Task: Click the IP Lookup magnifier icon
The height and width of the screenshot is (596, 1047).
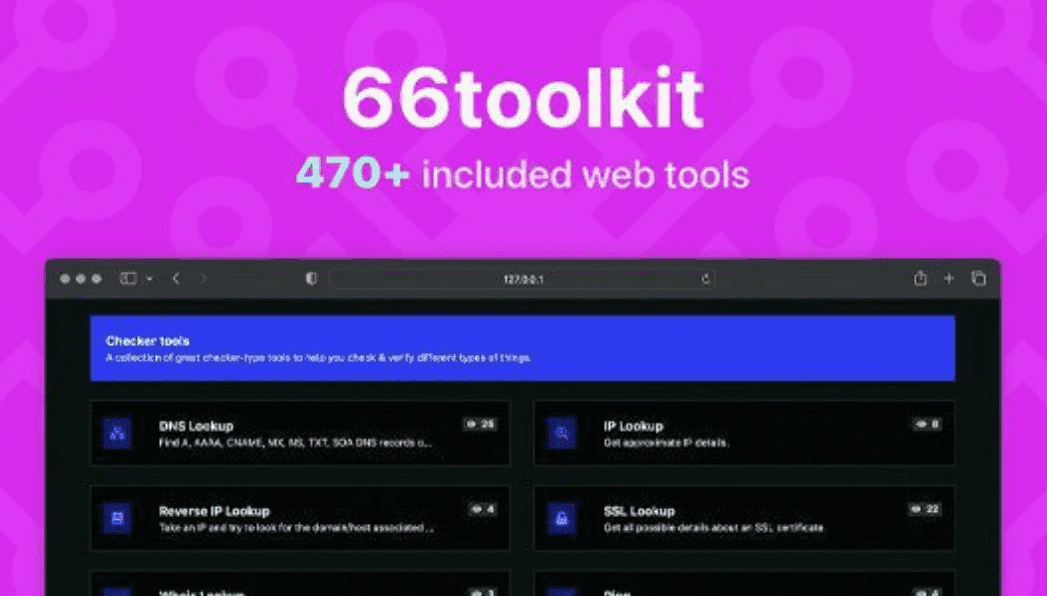Action: click(561, 433)
